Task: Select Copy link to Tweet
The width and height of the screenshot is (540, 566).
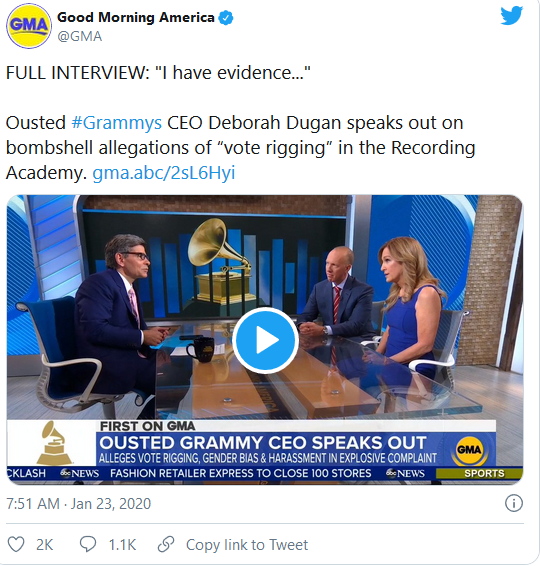Action: coord(247,544)
